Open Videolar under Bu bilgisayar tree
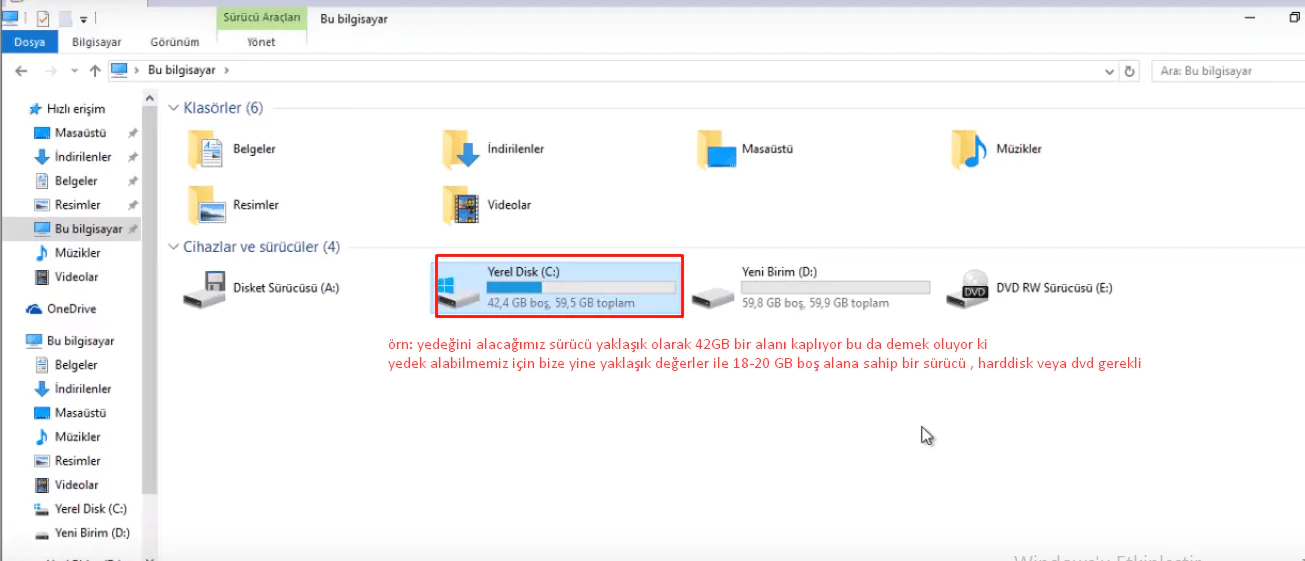 pos(66,485)
